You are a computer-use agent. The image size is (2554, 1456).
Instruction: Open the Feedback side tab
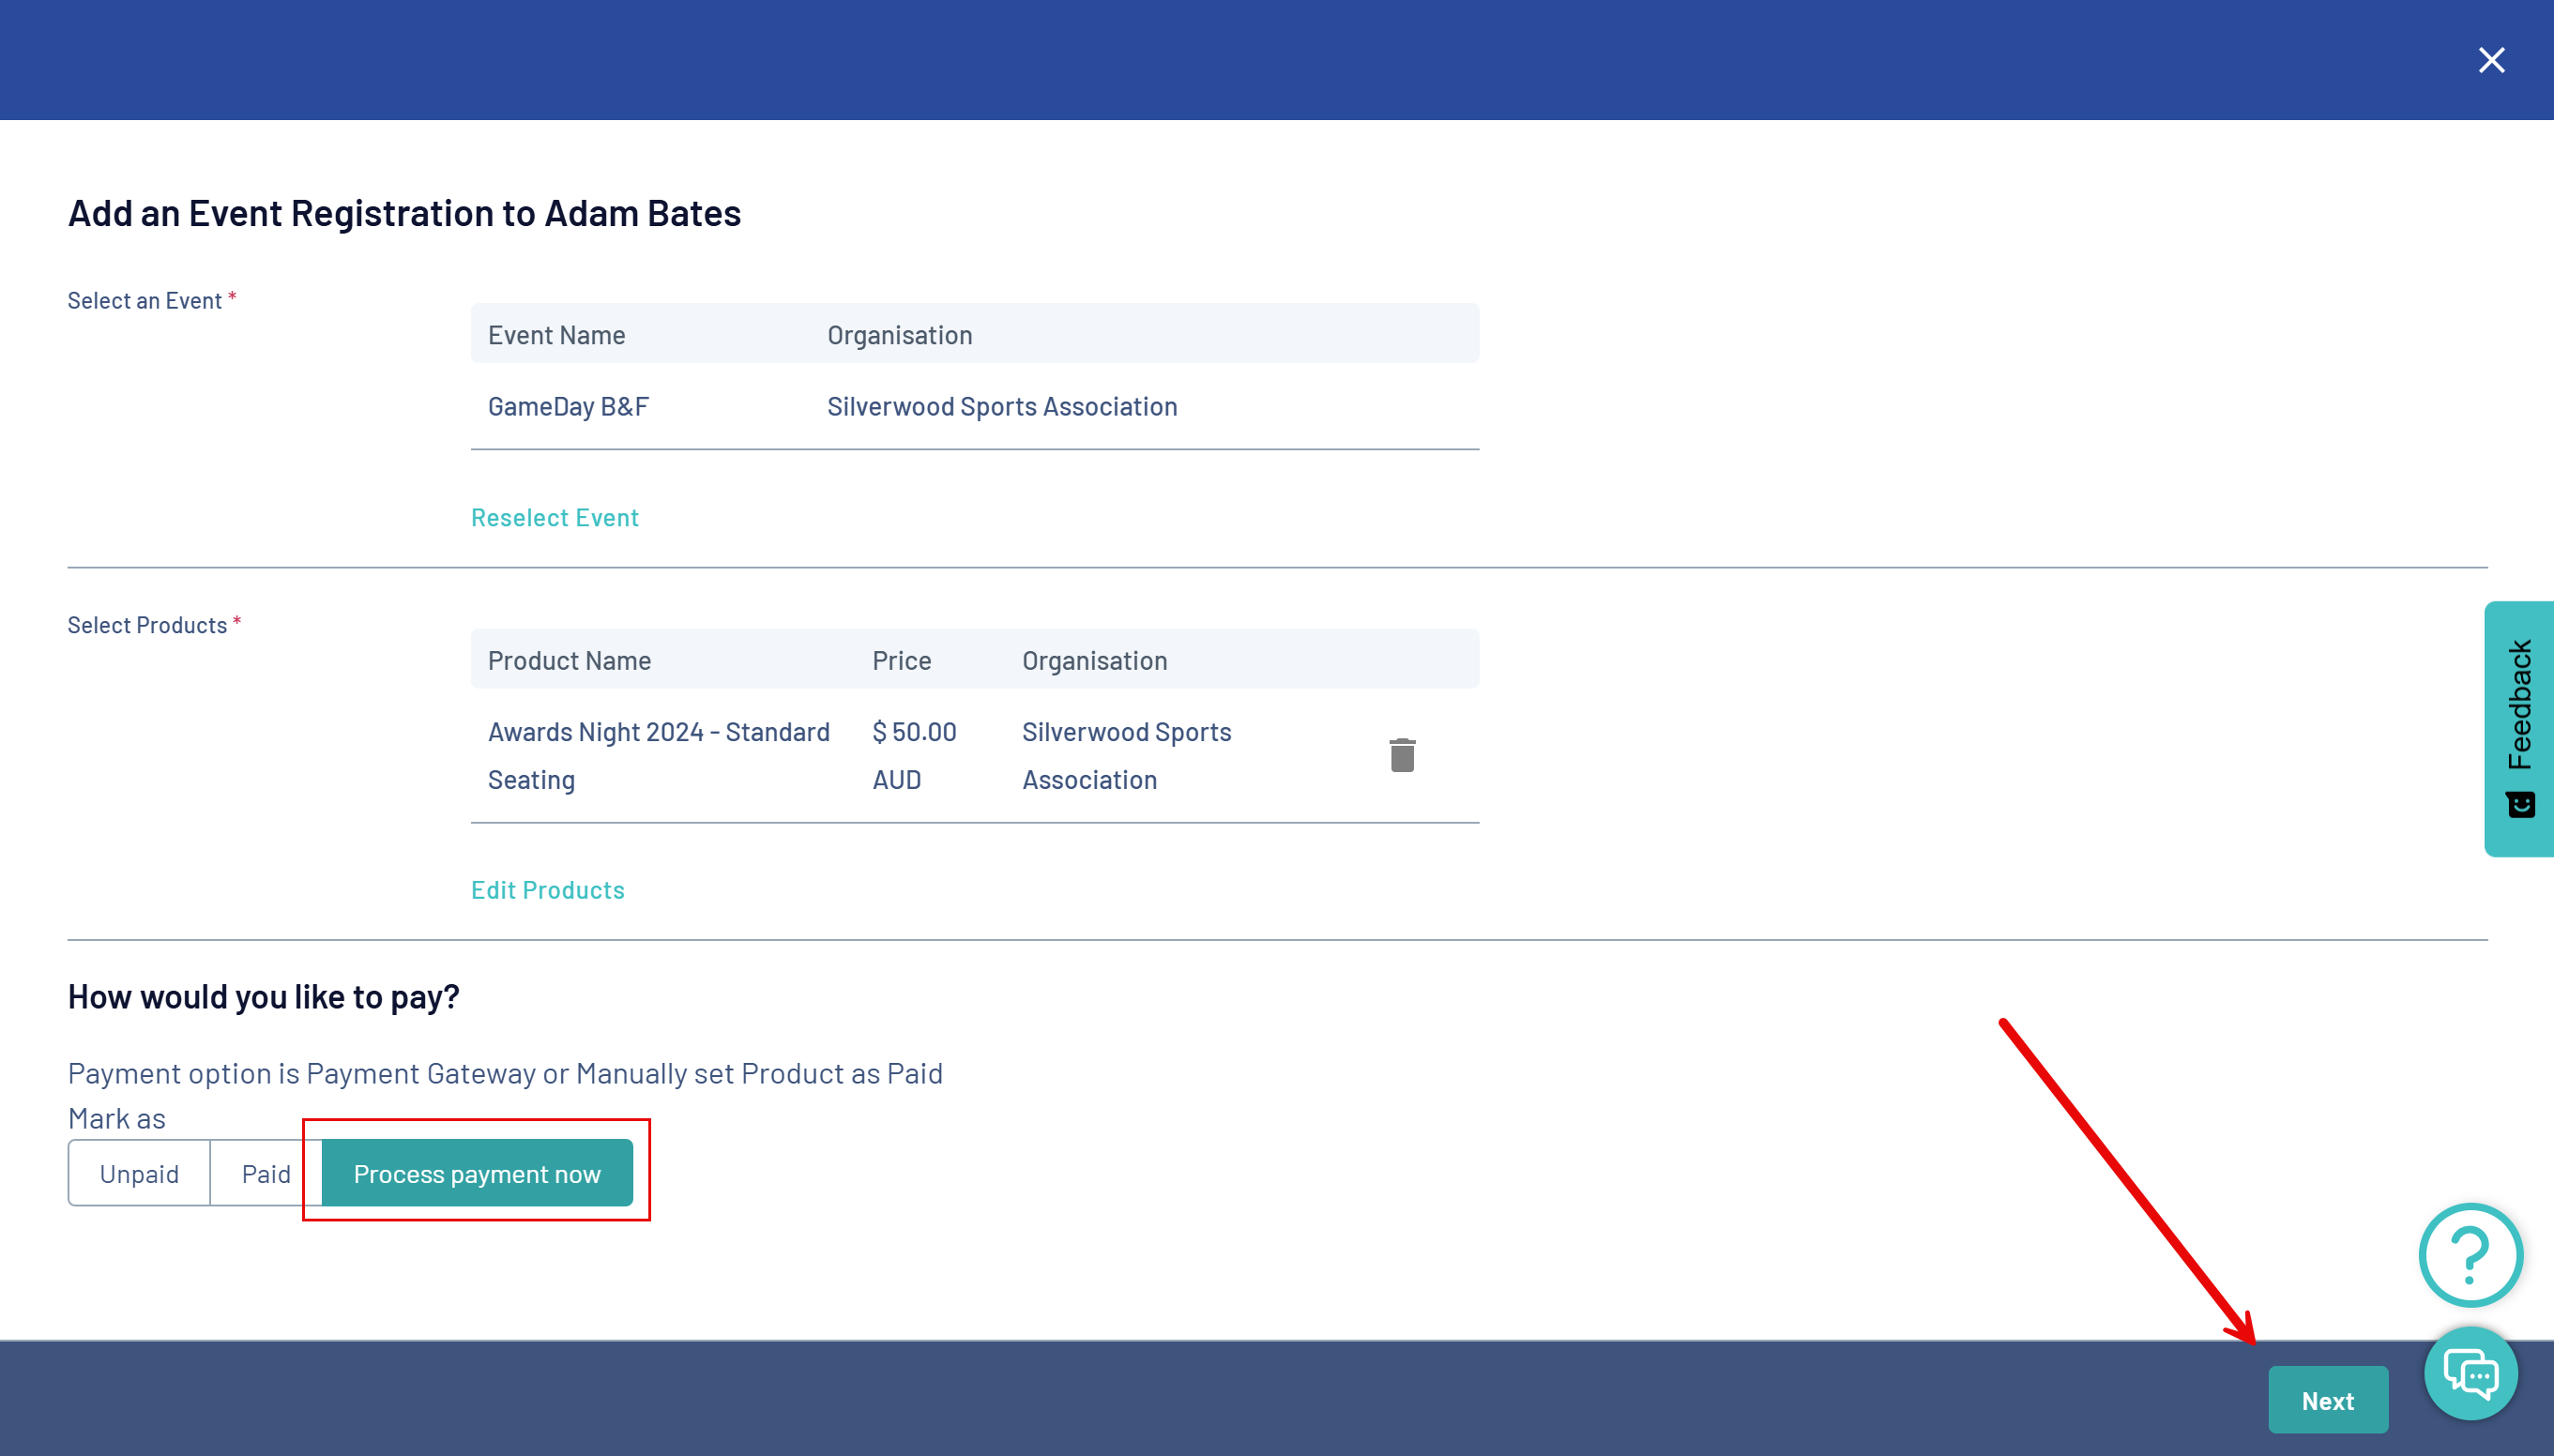[2518, 705]
